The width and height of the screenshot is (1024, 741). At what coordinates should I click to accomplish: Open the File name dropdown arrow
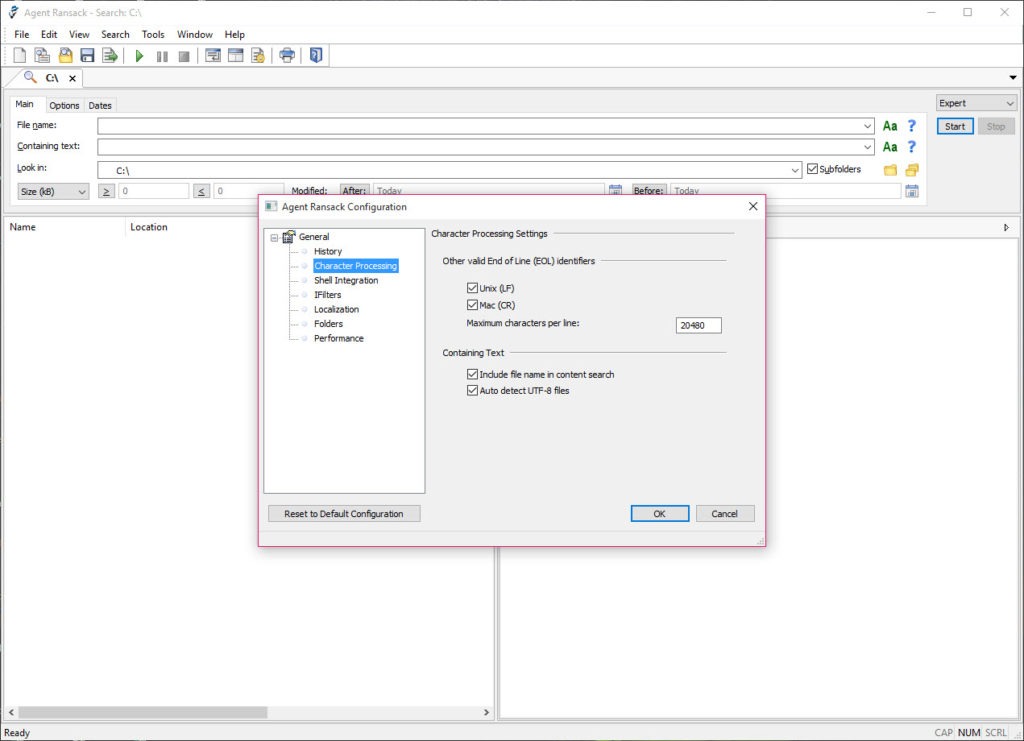(867, 126)
